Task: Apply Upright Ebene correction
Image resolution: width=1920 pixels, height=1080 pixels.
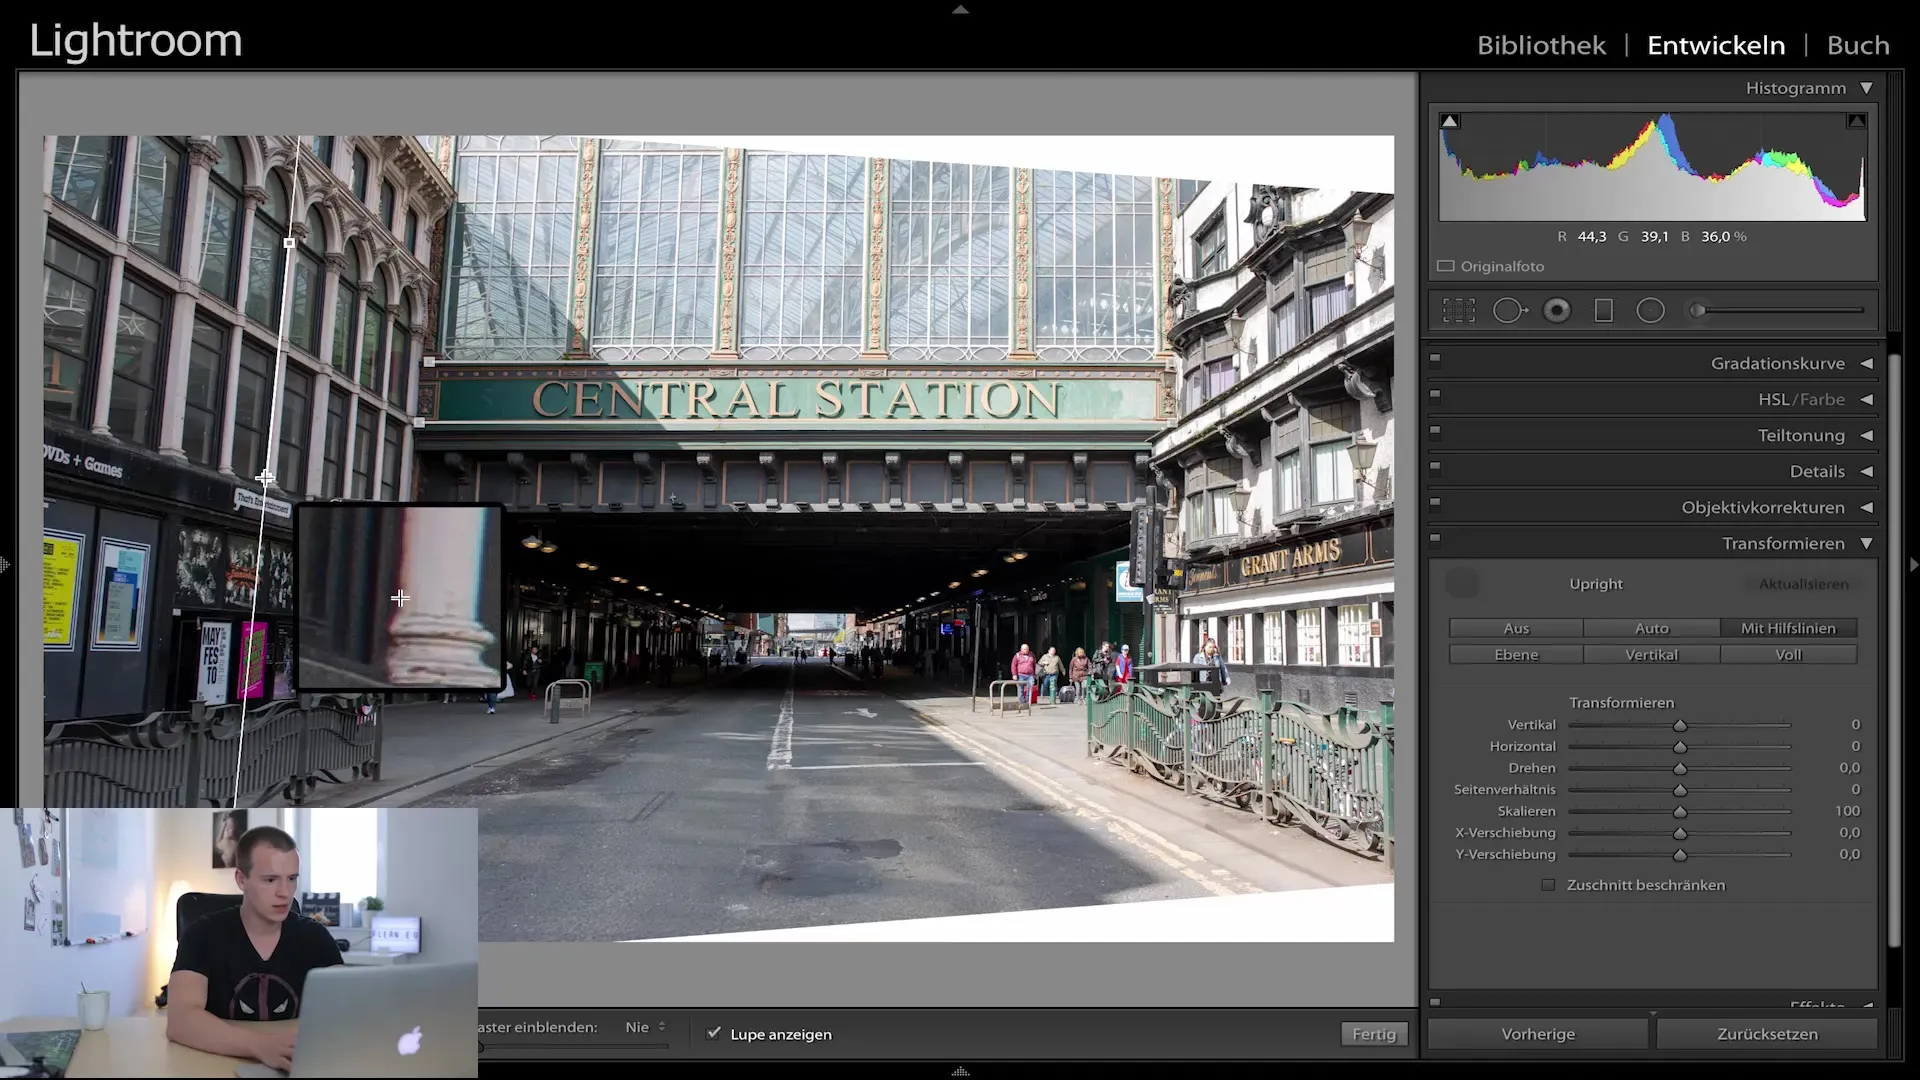Action: [x=1516, y=654]
